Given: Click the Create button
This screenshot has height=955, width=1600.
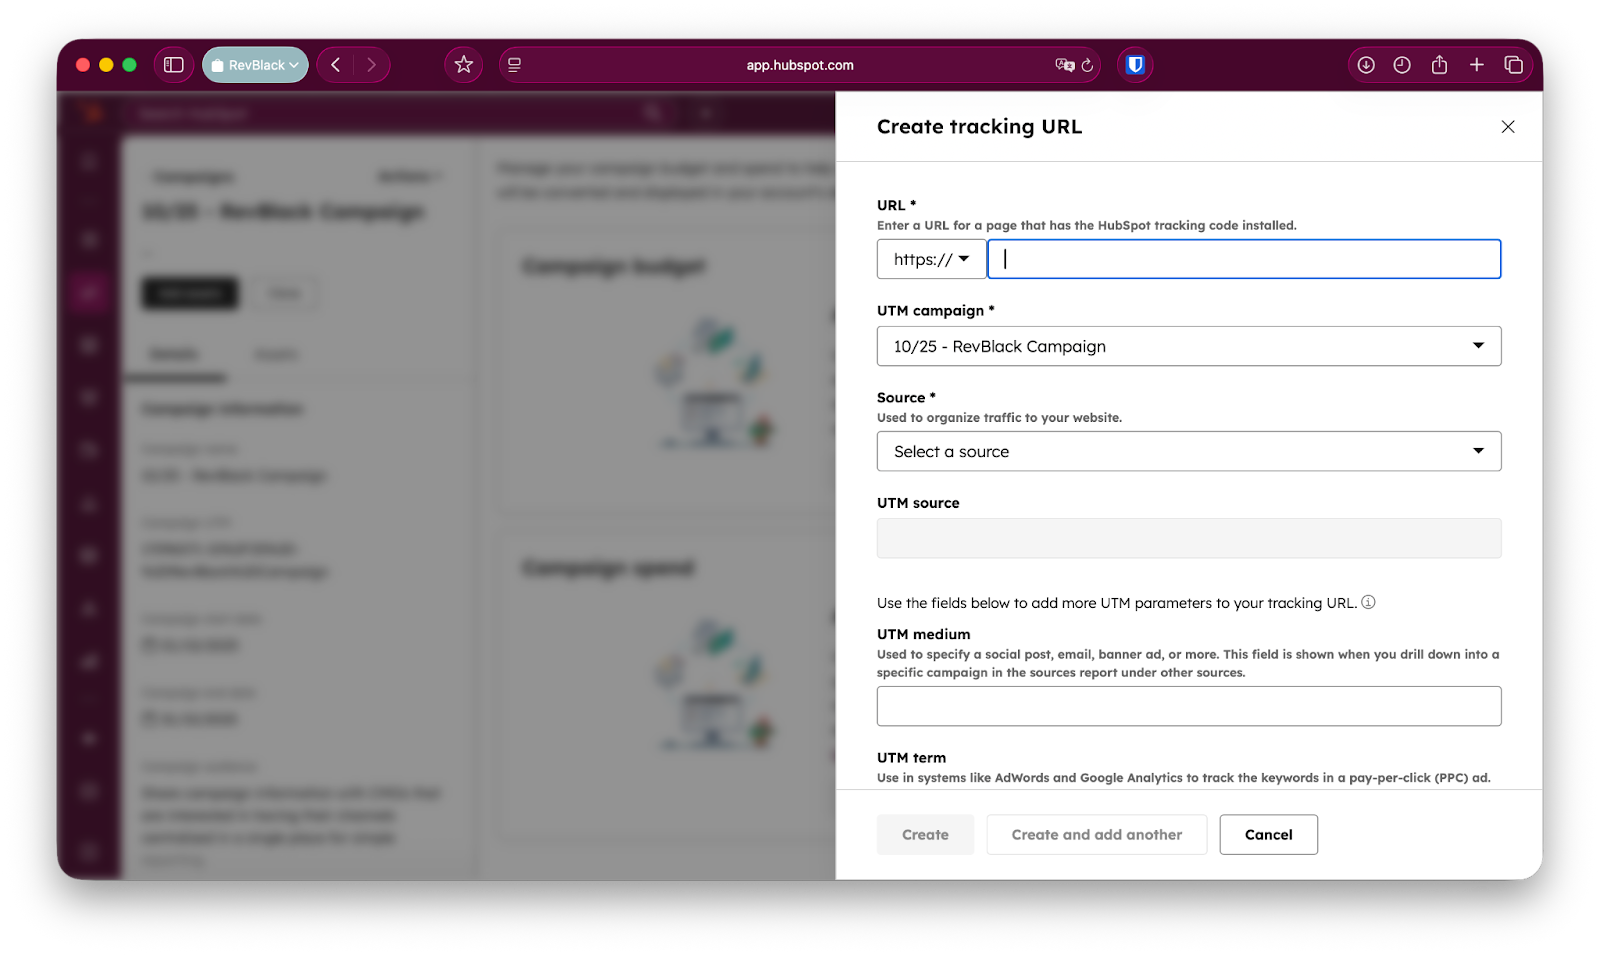Looking at the screenshot, I should click(x=925, y=834).
